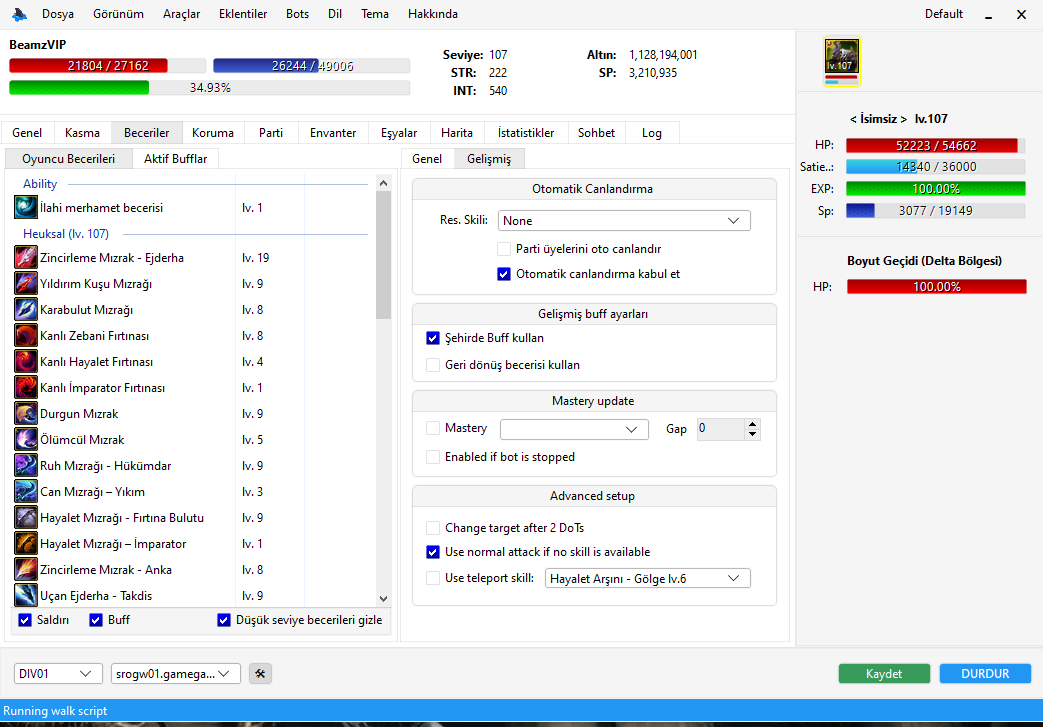Open the teleport skill dropdown Hayalet Arşını
Image resolution: width=1043 pixels, height=727 pixels.
[x=647, y=577]
